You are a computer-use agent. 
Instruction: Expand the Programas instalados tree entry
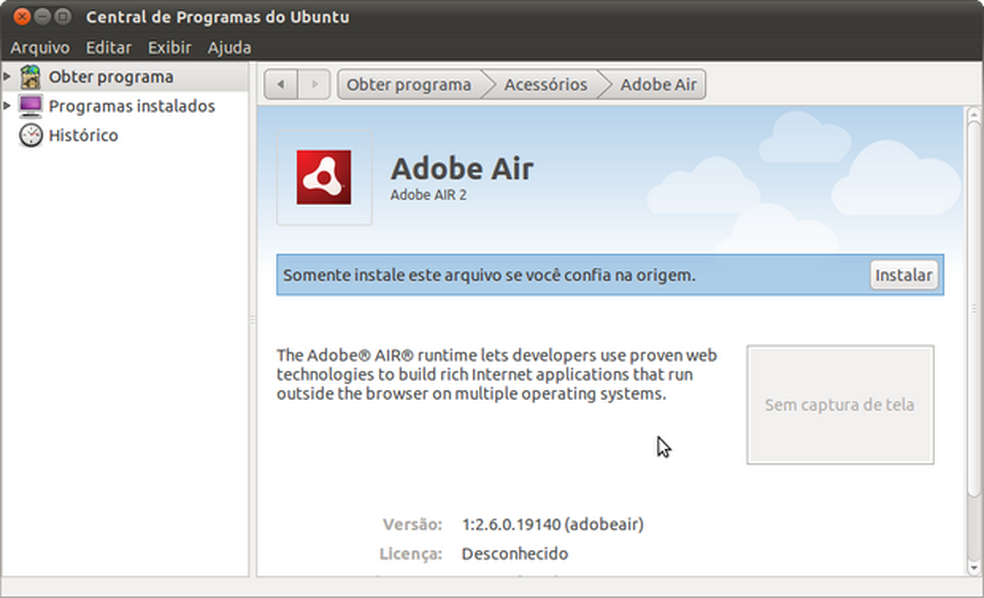click(9, 105)
